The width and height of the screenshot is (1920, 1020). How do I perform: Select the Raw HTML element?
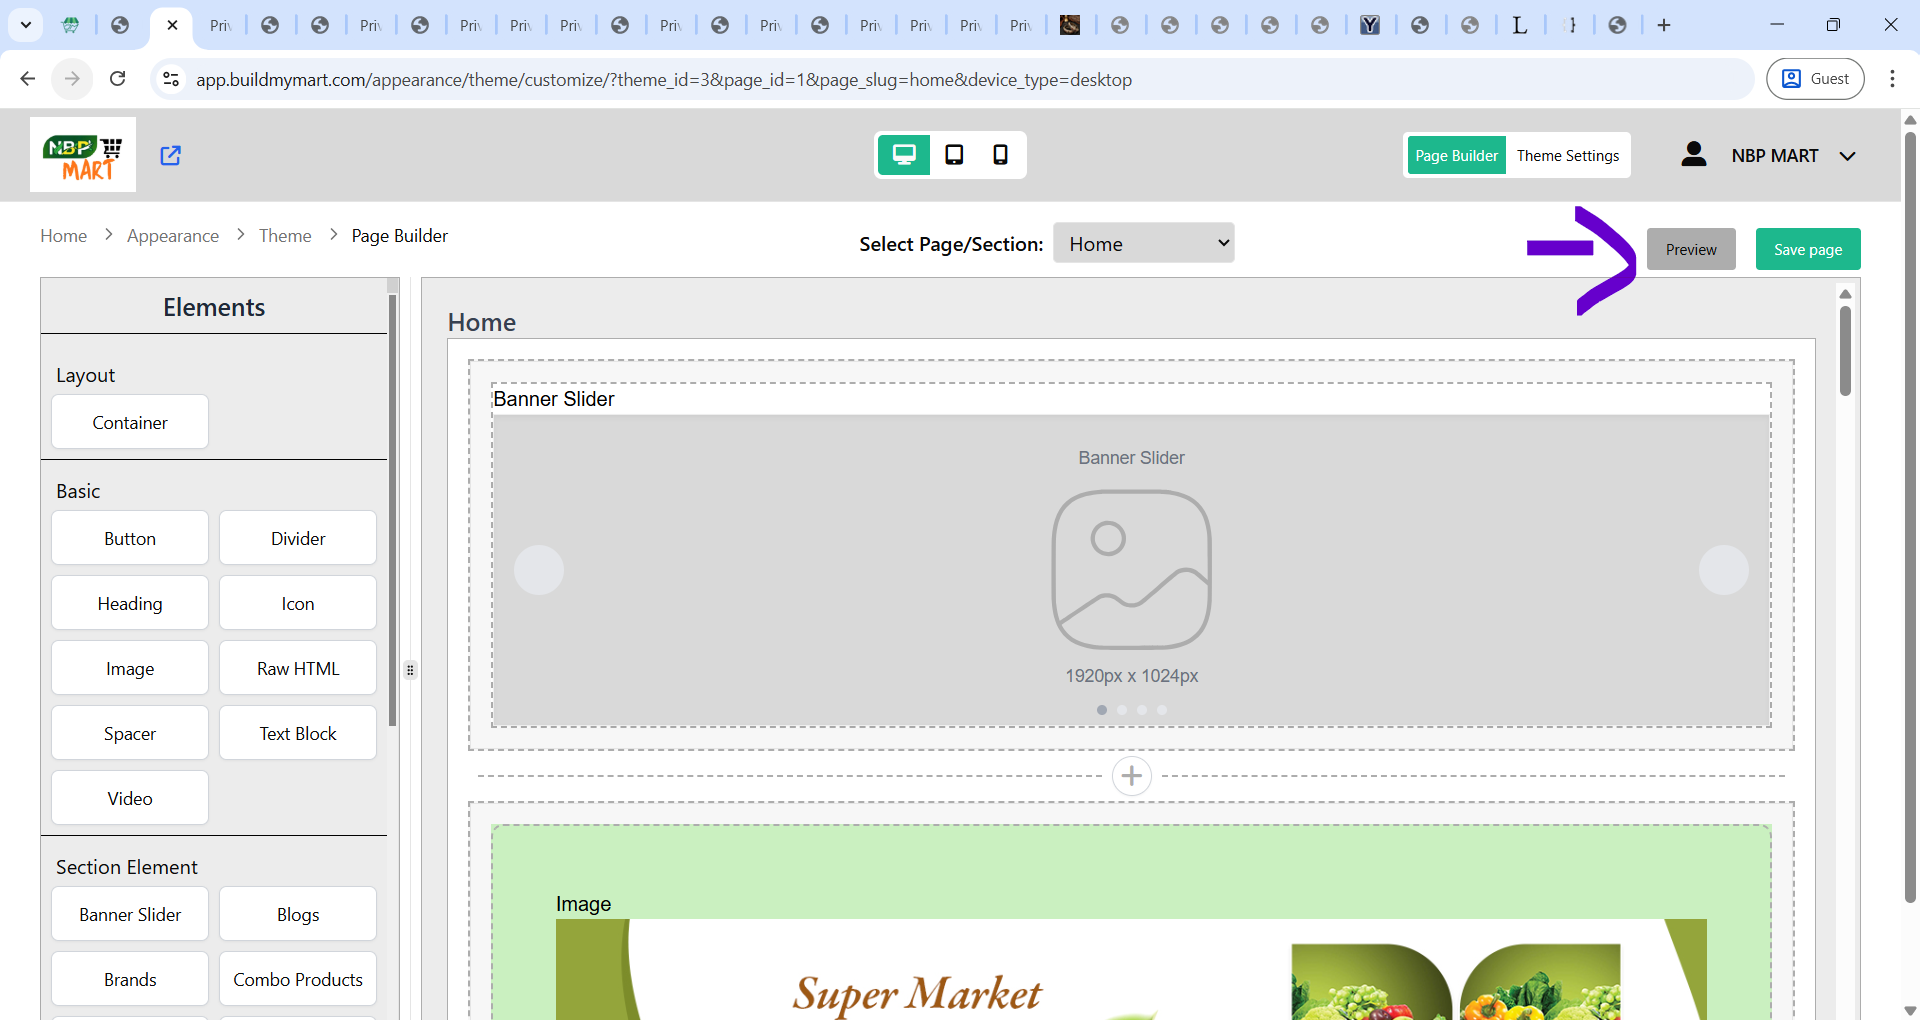point(298,668)
